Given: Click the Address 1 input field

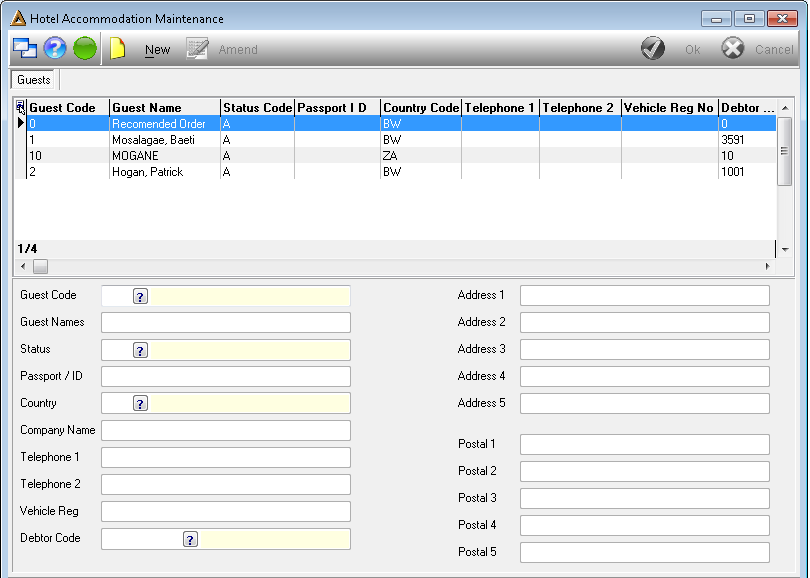Looking at the screenshot, I should [645, 295].
